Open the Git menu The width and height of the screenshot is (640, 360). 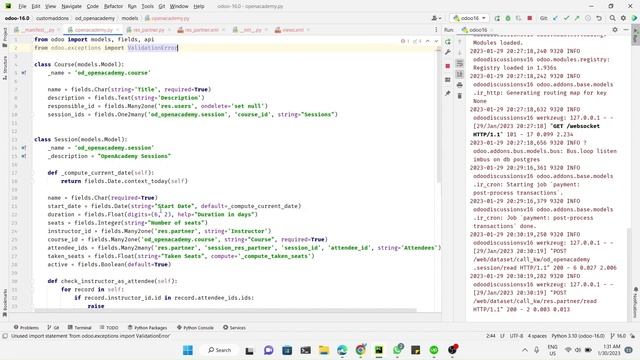pyautogui.click(x=162, y=7)
